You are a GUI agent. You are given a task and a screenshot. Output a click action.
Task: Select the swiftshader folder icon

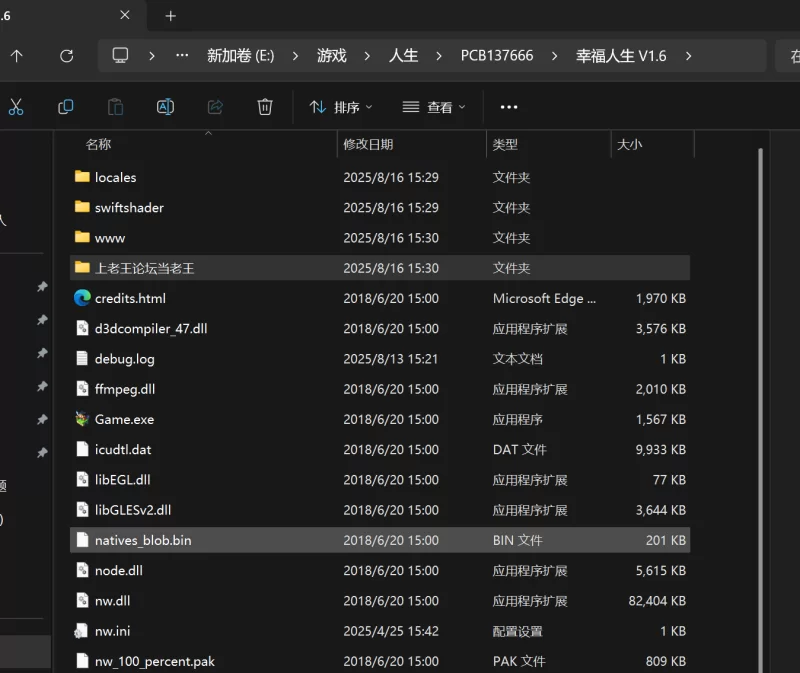[x=82, y=207]
